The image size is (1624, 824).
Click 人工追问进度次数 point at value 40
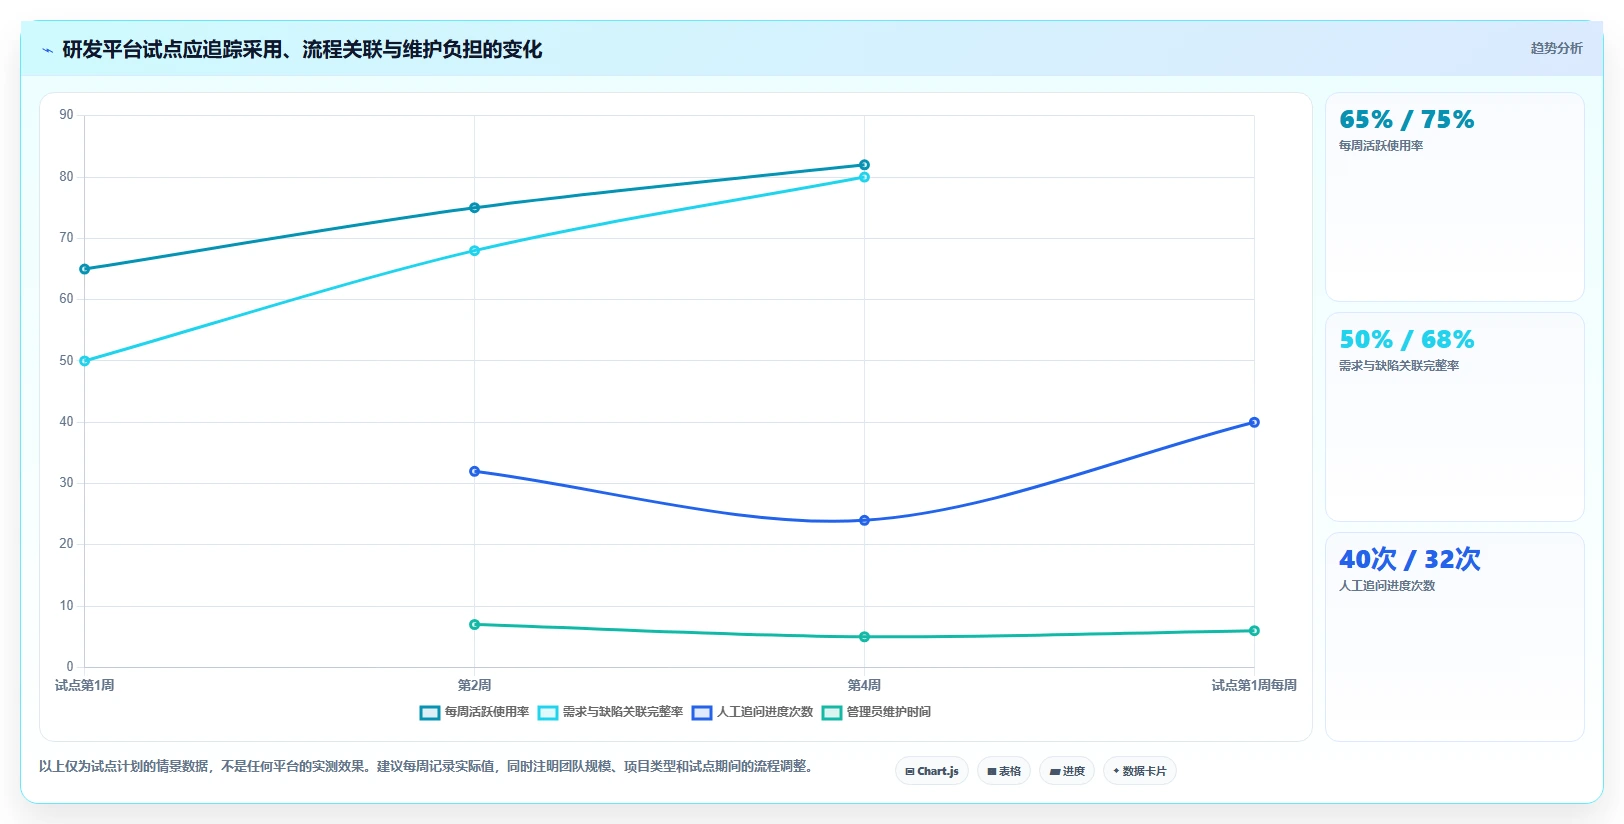point(1254,422)
